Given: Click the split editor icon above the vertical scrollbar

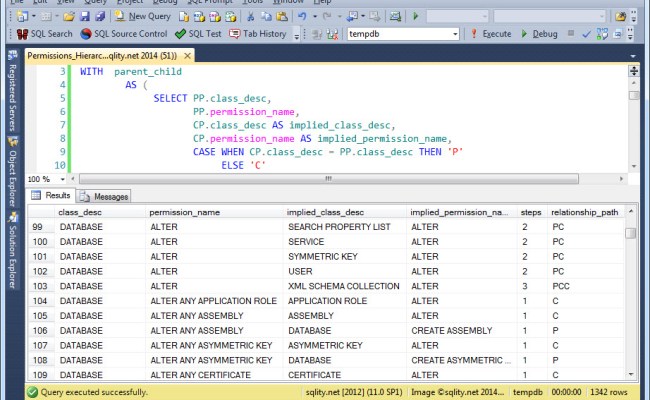Looking at the screenshot, I should tap(633, 71).
